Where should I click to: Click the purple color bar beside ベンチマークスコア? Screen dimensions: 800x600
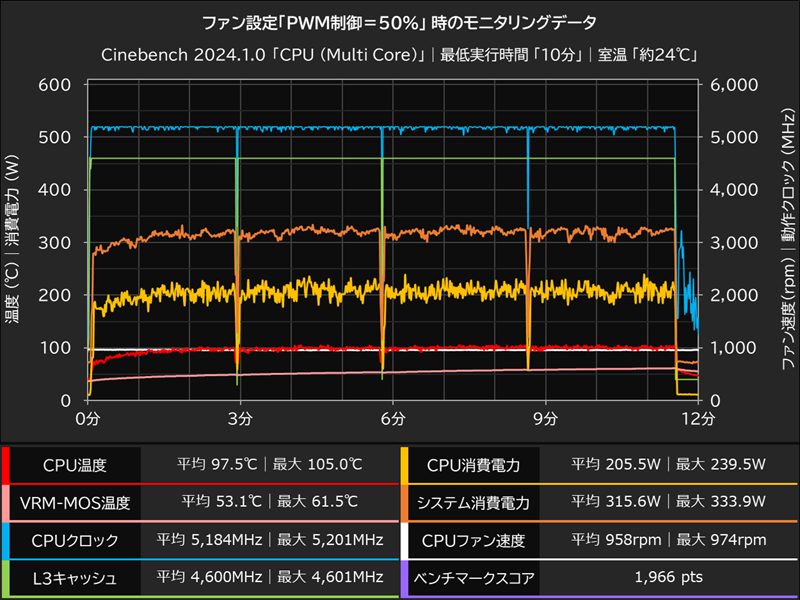click(x=406, y=576)
